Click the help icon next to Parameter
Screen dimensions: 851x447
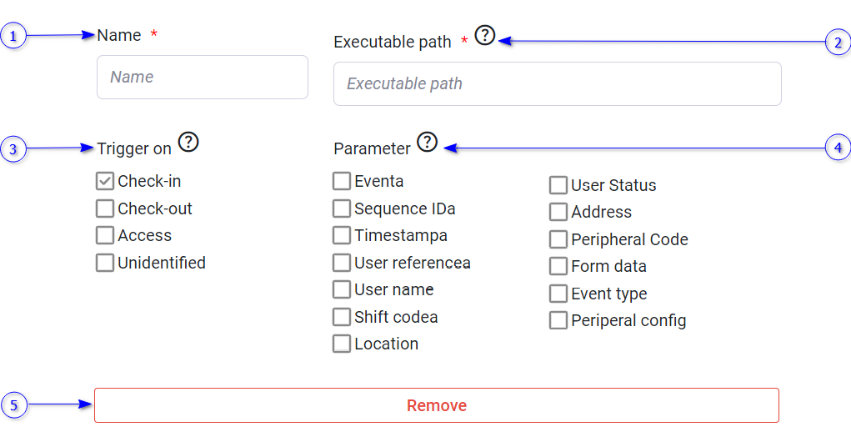(x=427, y=142)
